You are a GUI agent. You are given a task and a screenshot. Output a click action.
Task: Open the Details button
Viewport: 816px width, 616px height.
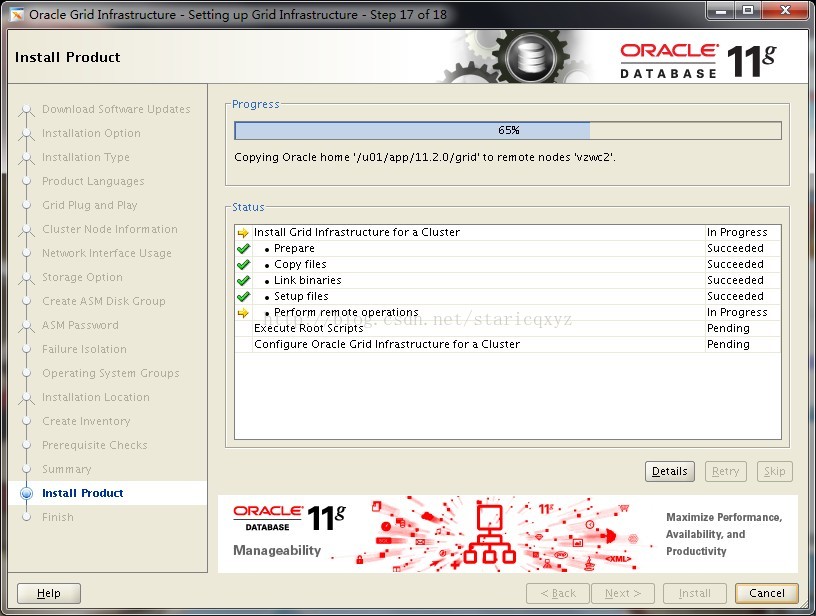pyautogui.click(x=670, y=471)
